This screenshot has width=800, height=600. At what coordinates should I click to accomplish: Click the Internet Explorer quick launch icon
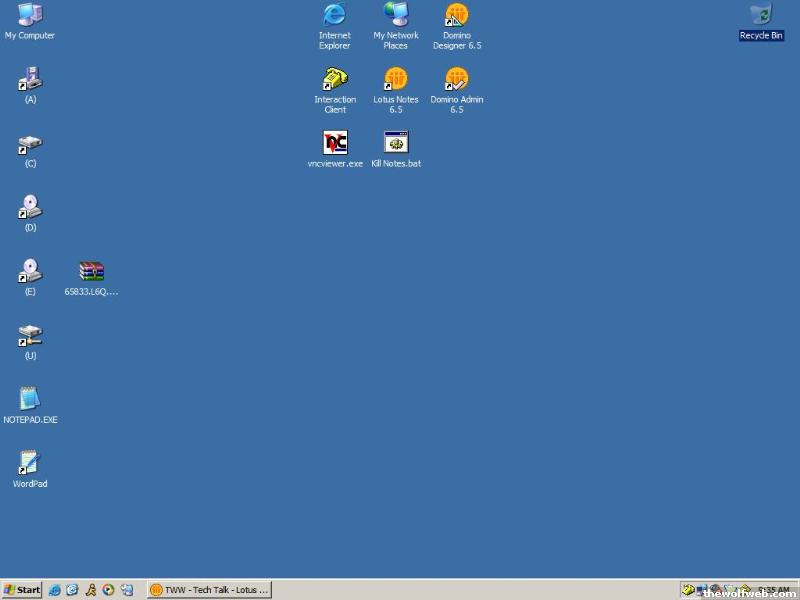tap(55, 590)
